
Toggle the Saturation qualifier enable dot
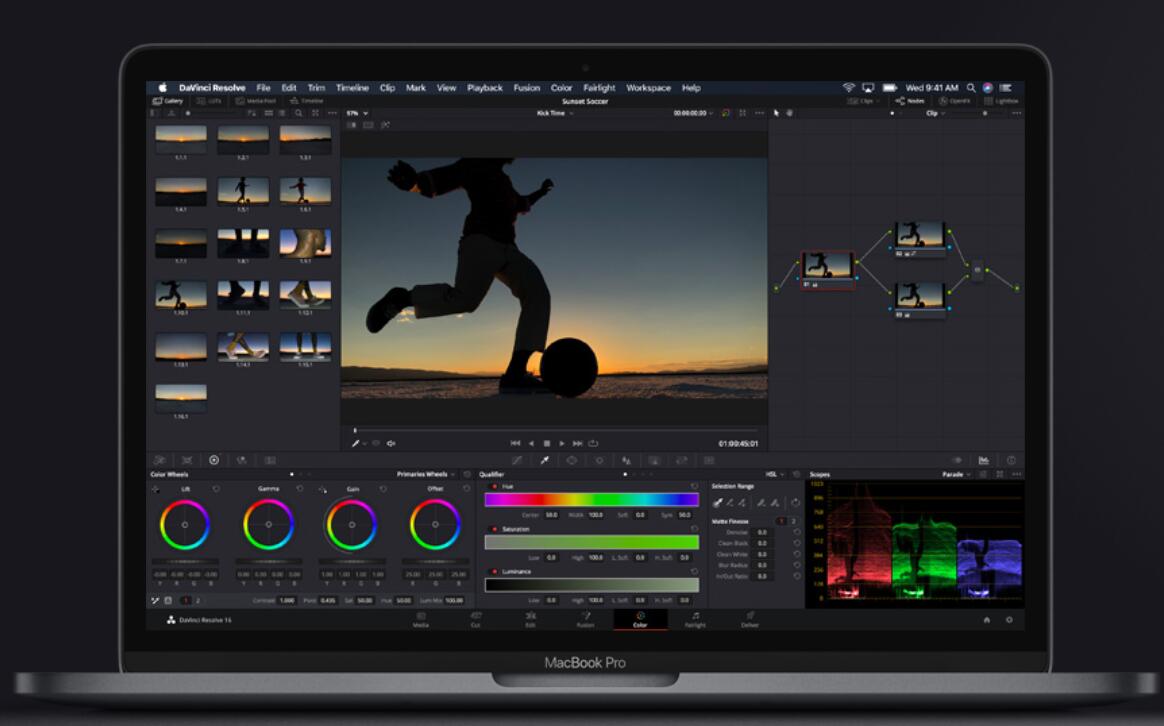tap(494, 529)
